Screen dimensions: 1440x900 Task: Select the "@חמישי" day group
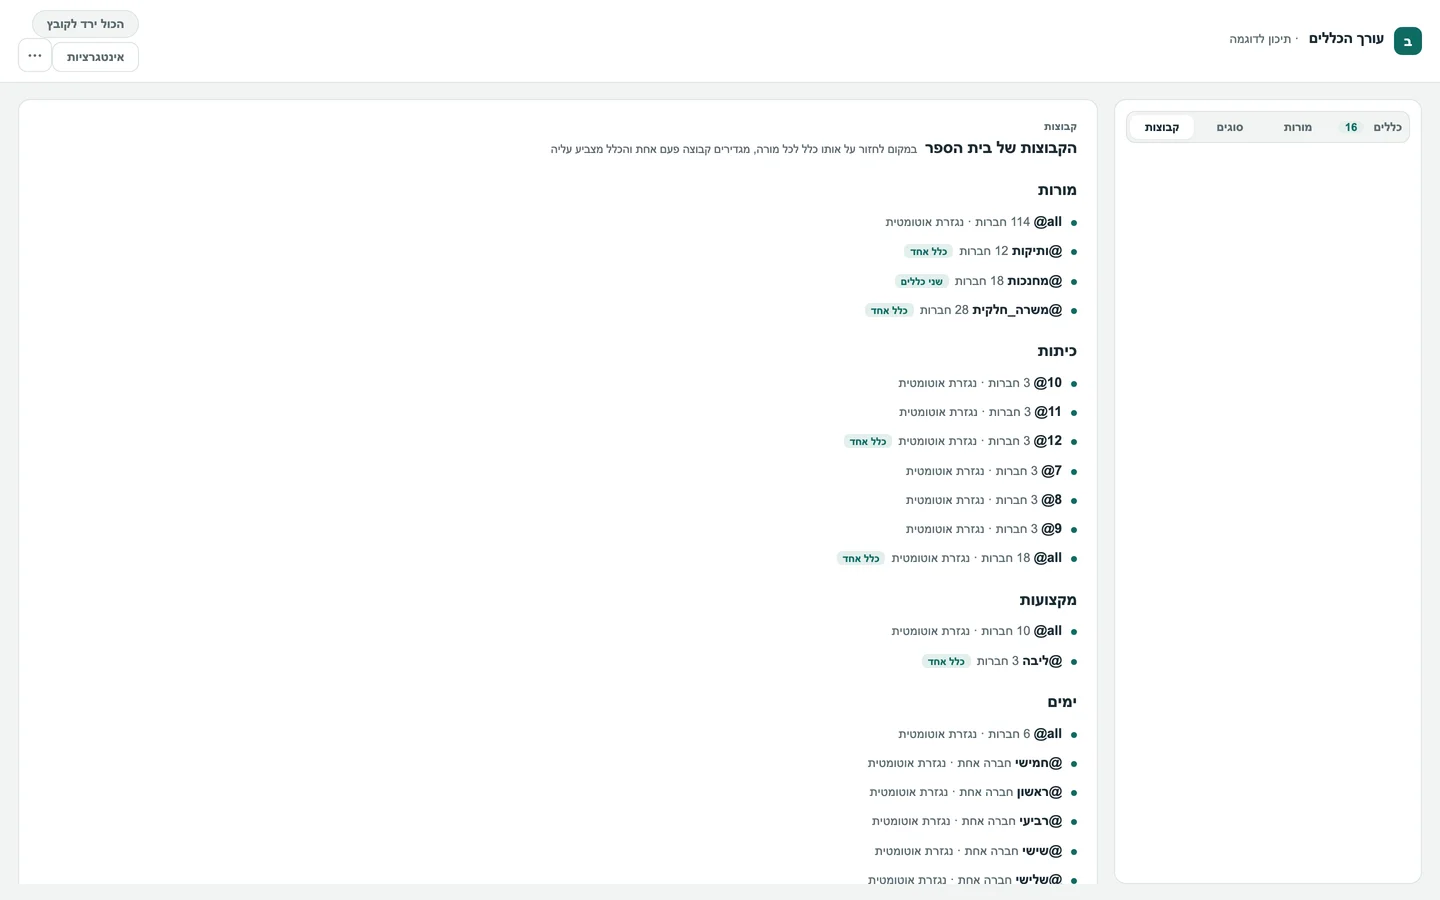tap(972, 763)
